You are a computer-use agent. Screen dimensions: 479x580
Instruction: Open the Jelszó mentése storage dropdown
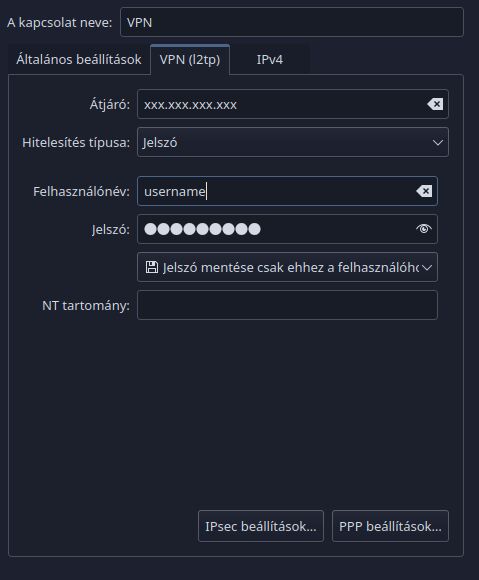click(287, 267)
